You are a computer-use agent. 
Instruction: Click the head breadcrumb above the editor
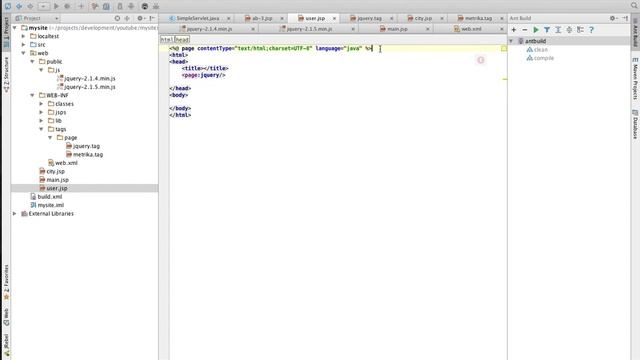tap(182, 40)
